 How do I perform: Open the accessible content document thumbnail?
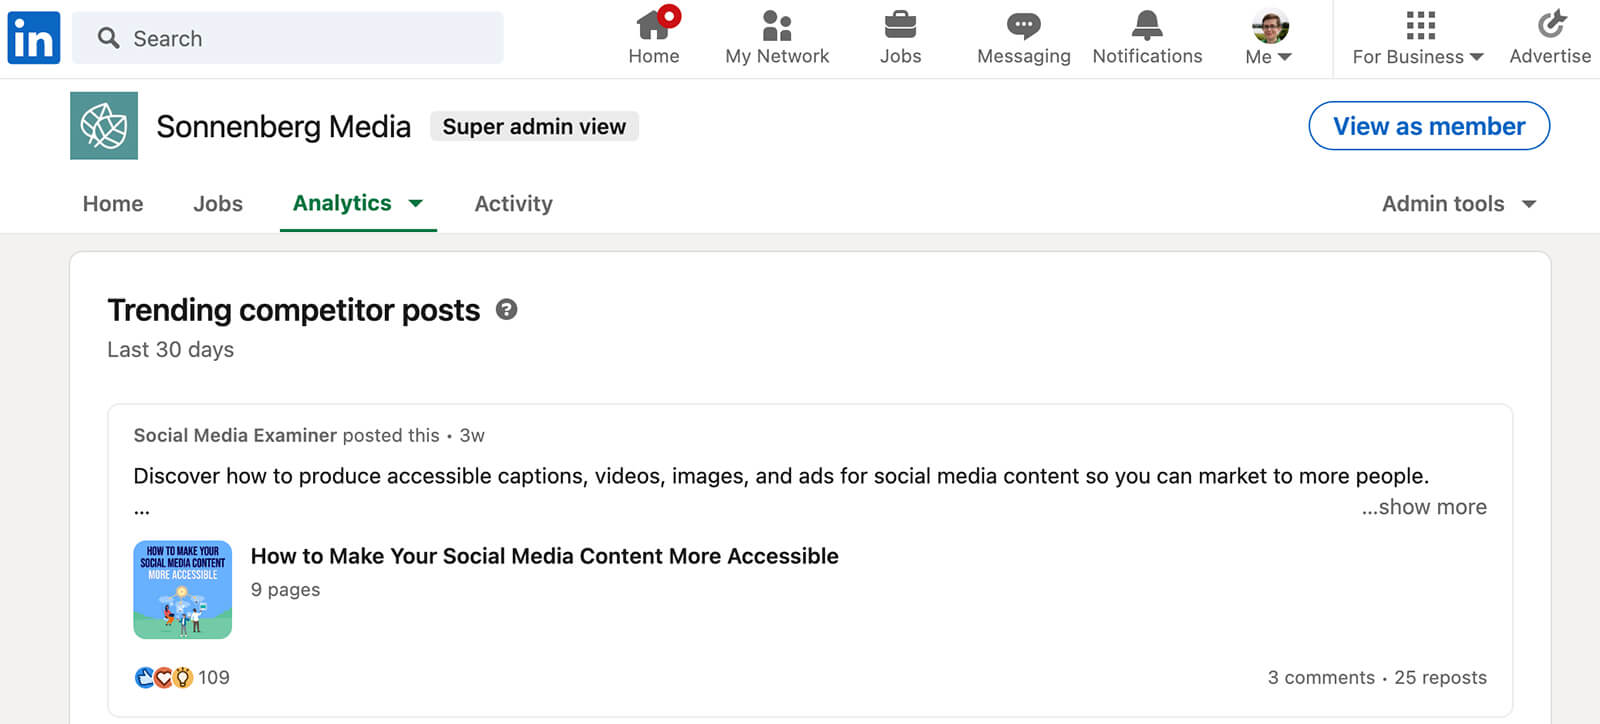point(183,590)
